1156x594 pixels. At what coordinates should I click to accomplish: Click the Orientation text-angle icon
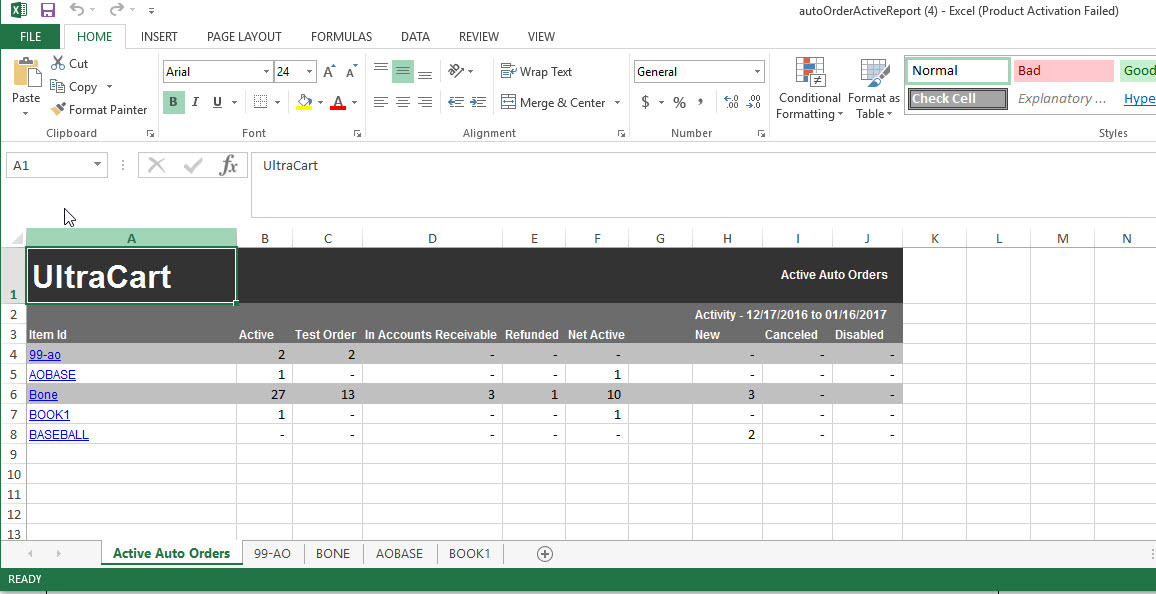click(x=456, y=71)
